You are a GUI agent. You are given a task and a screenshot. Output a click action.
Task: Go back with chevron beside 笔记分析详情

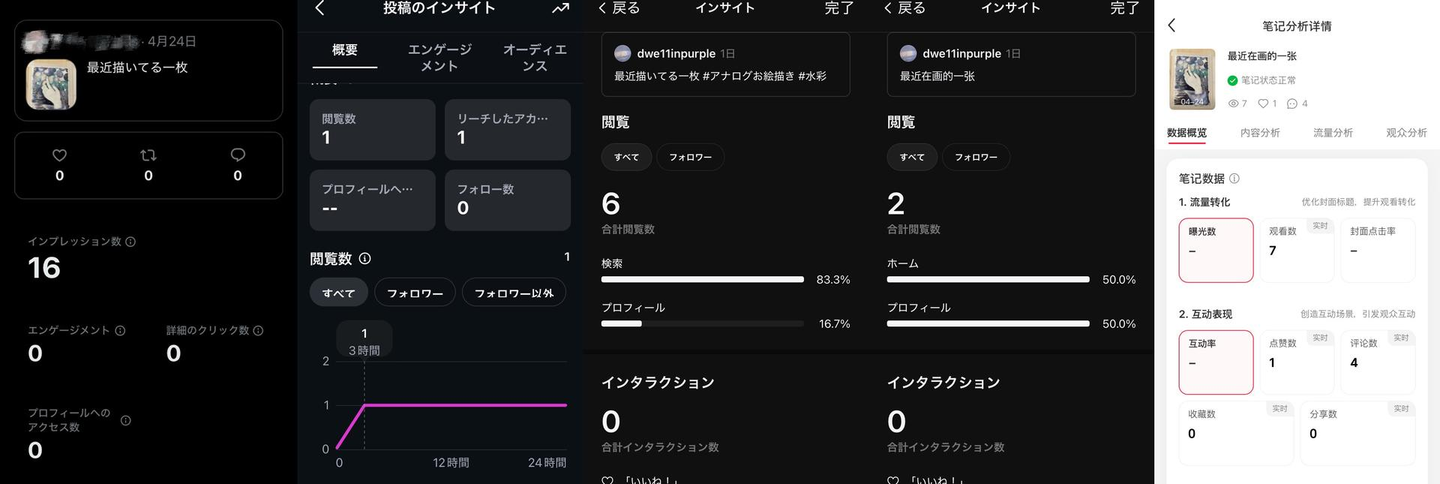coord(1172,26)
